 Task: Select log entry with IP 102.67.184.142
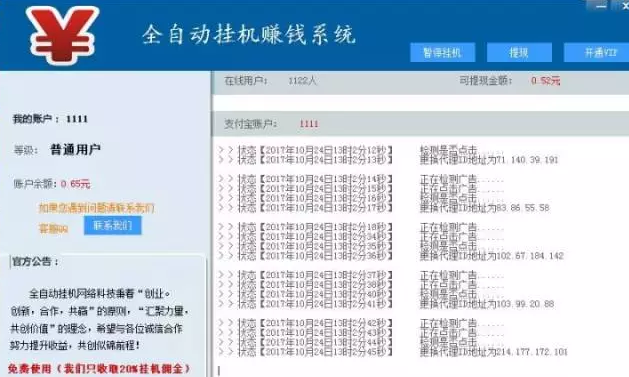pos(392,256)
